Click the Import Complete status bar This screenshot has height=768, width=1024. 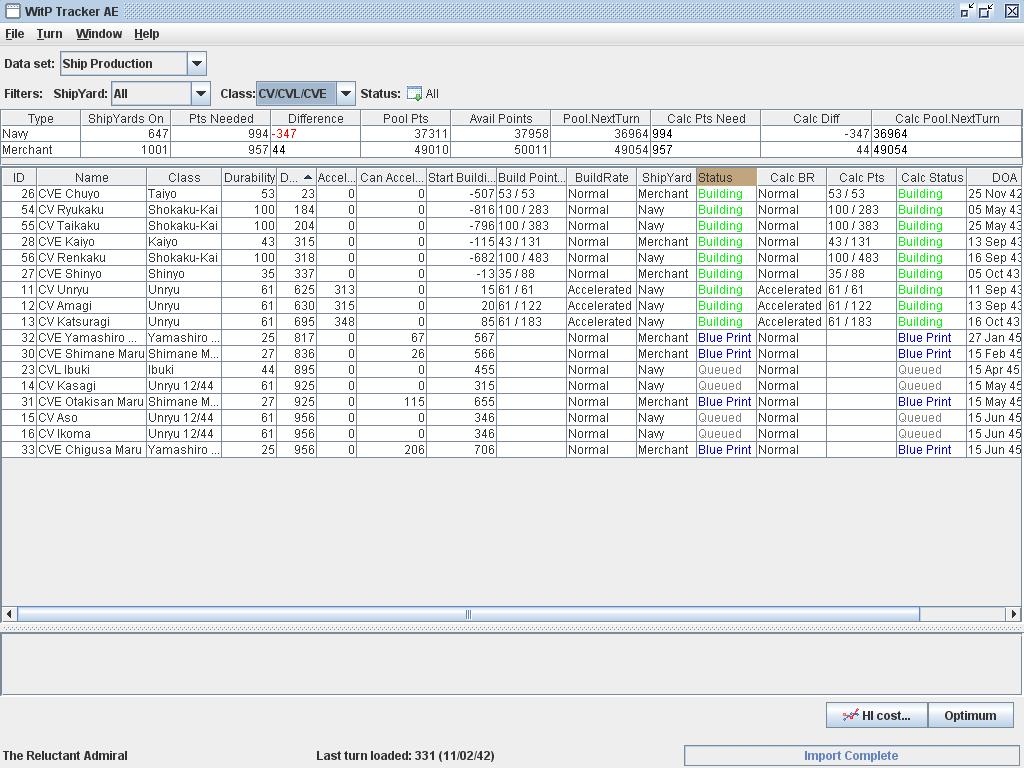point(851,756)
